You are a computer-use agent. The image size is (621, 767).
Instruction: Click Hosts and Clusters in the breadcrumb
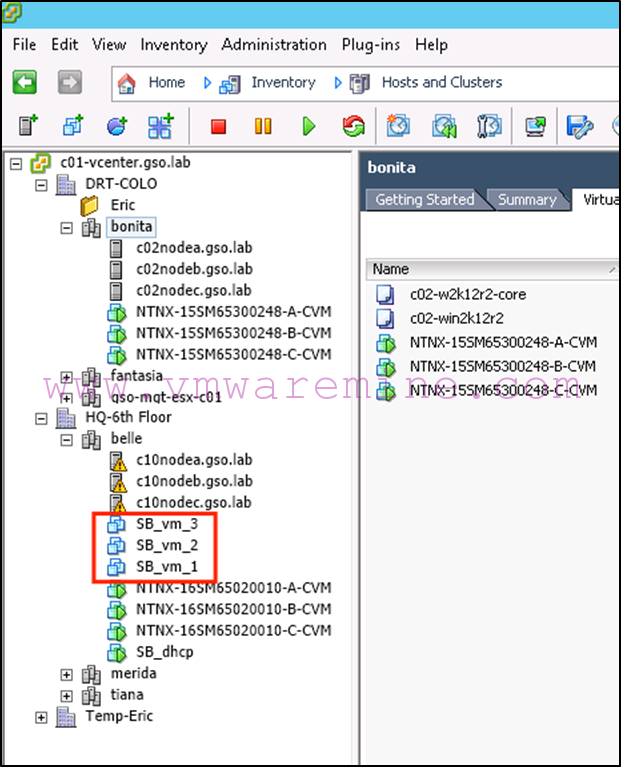point(442,82)
